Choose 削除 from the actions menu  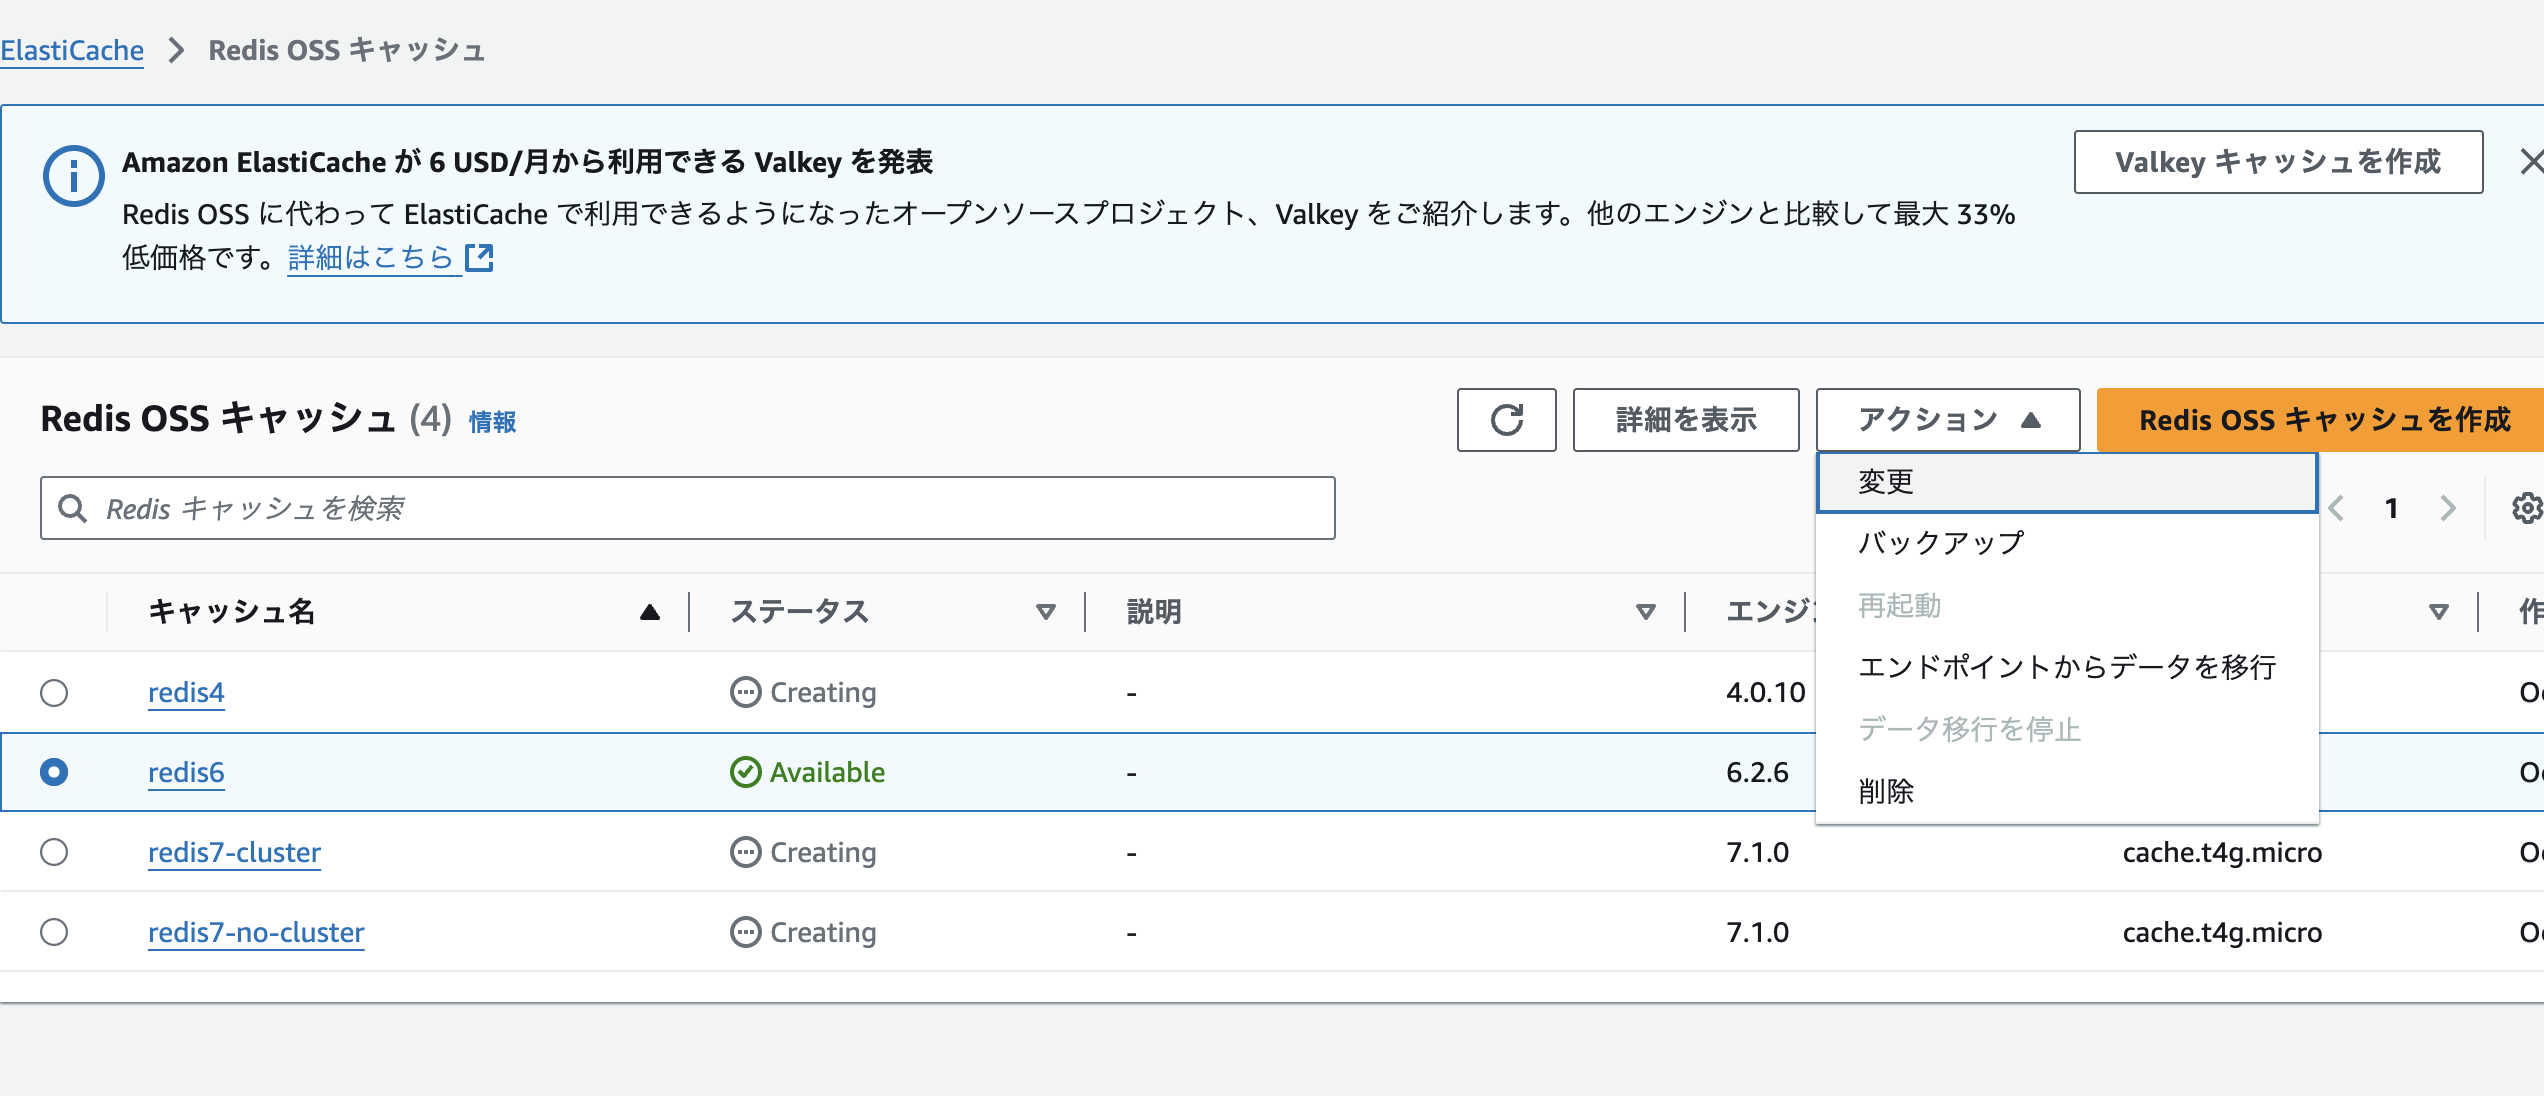click(x=1886, y=791)
